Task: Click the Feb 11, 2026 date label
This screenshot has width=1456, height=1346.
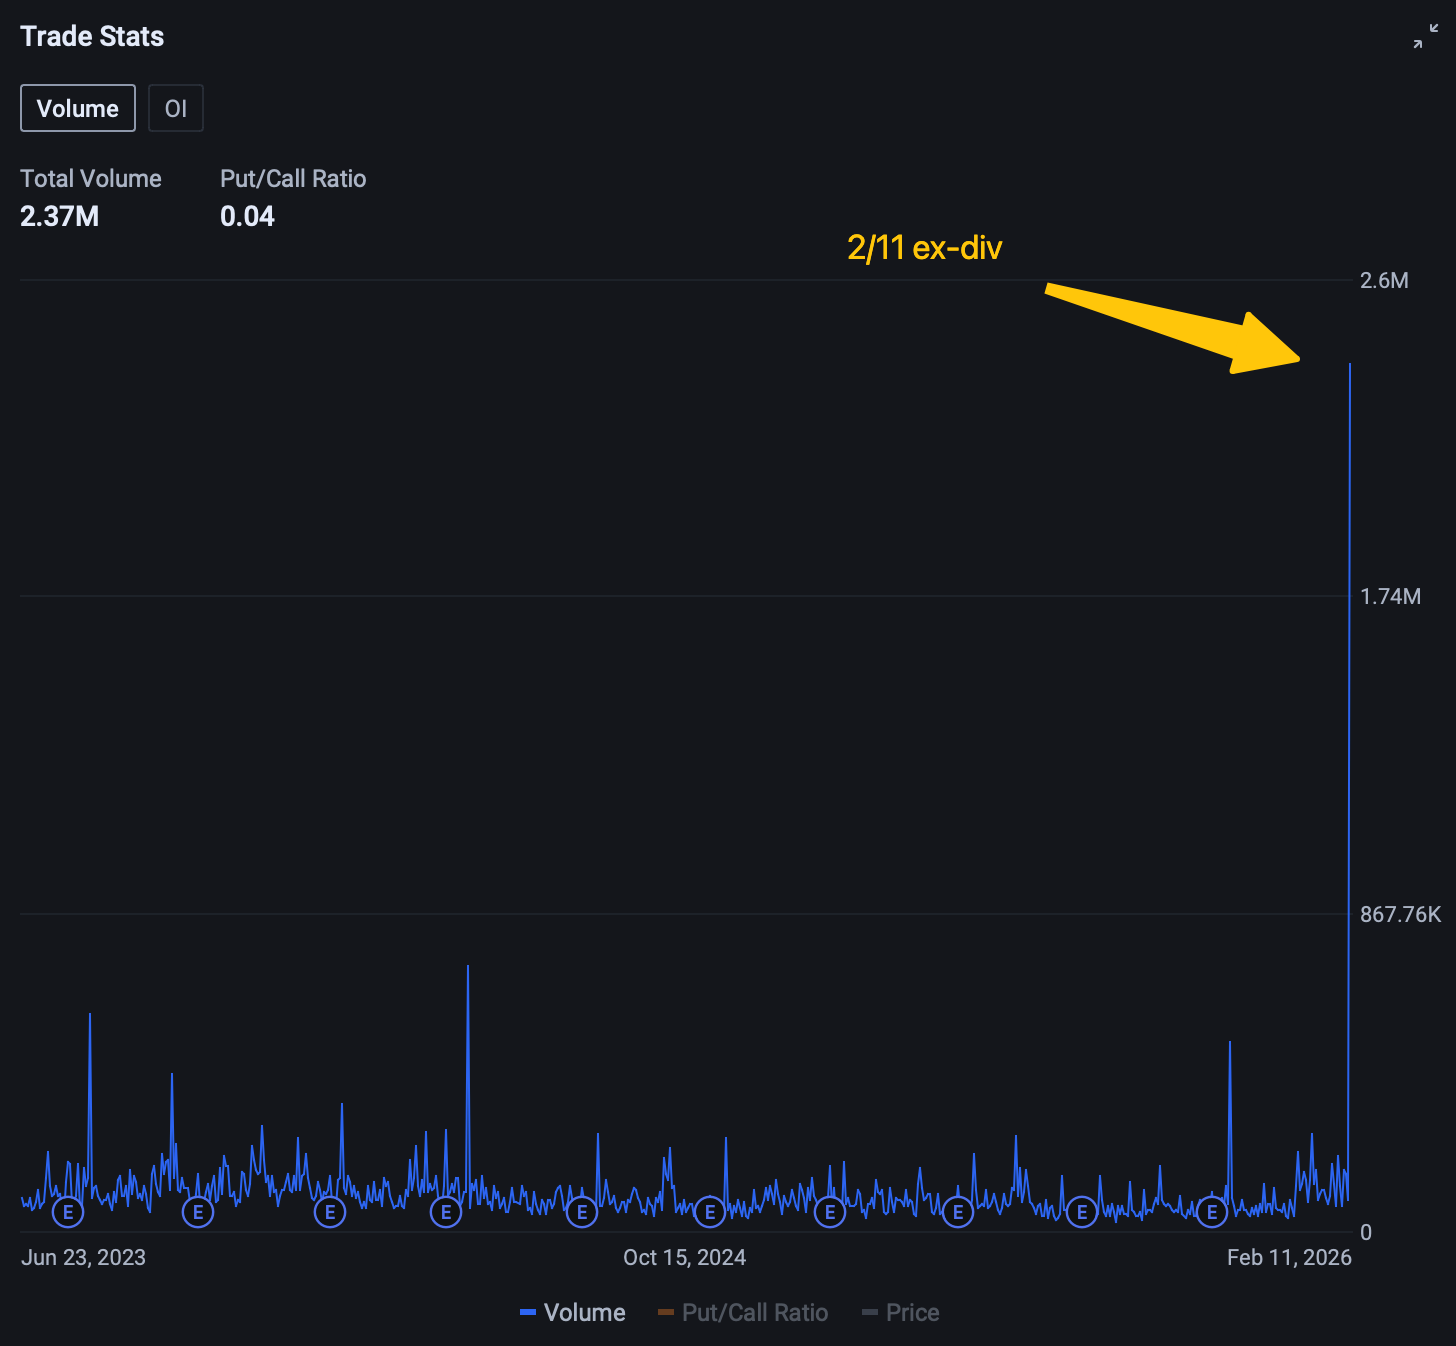Action: click(x=1289, y=1257)
